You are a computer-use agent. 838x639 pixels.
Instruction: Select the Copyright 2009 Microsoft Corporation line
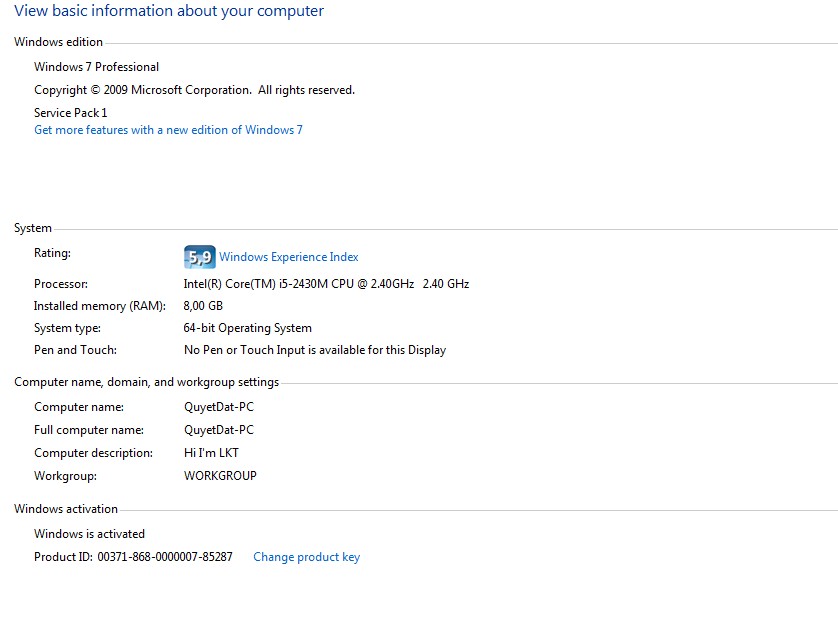[x=195, y=90]
